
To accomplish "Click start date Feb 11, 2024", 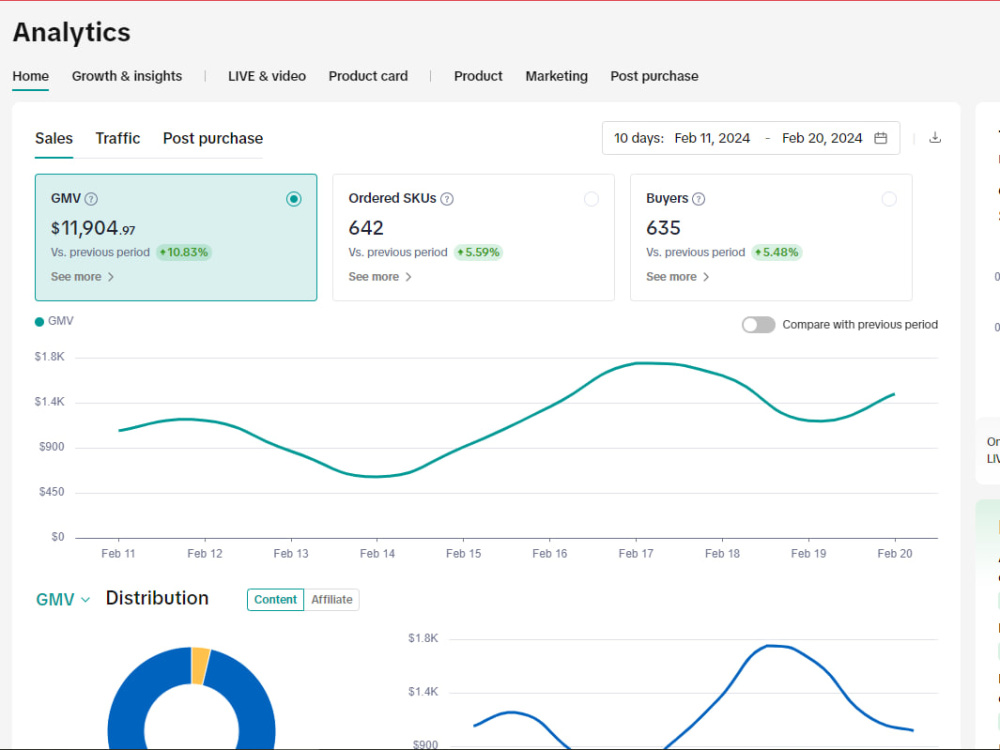I will click(x=712, y=138).
